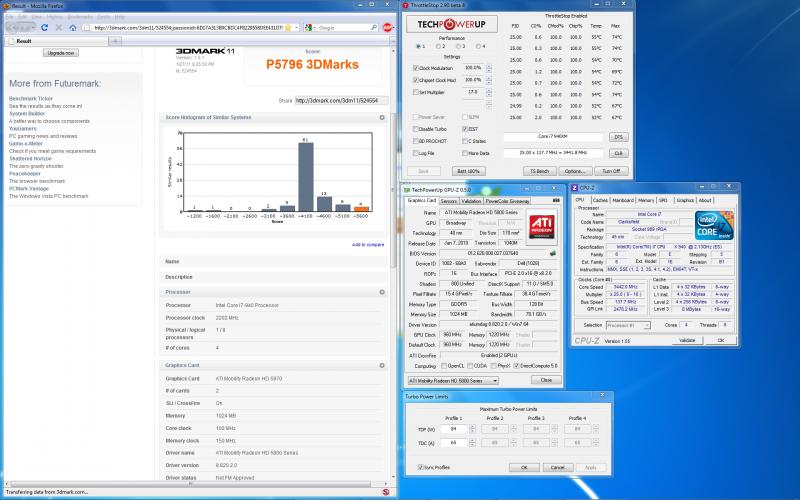
Task: Switch to the Sensors tab in GPU-Z
Action: click(x=448, y=201)
